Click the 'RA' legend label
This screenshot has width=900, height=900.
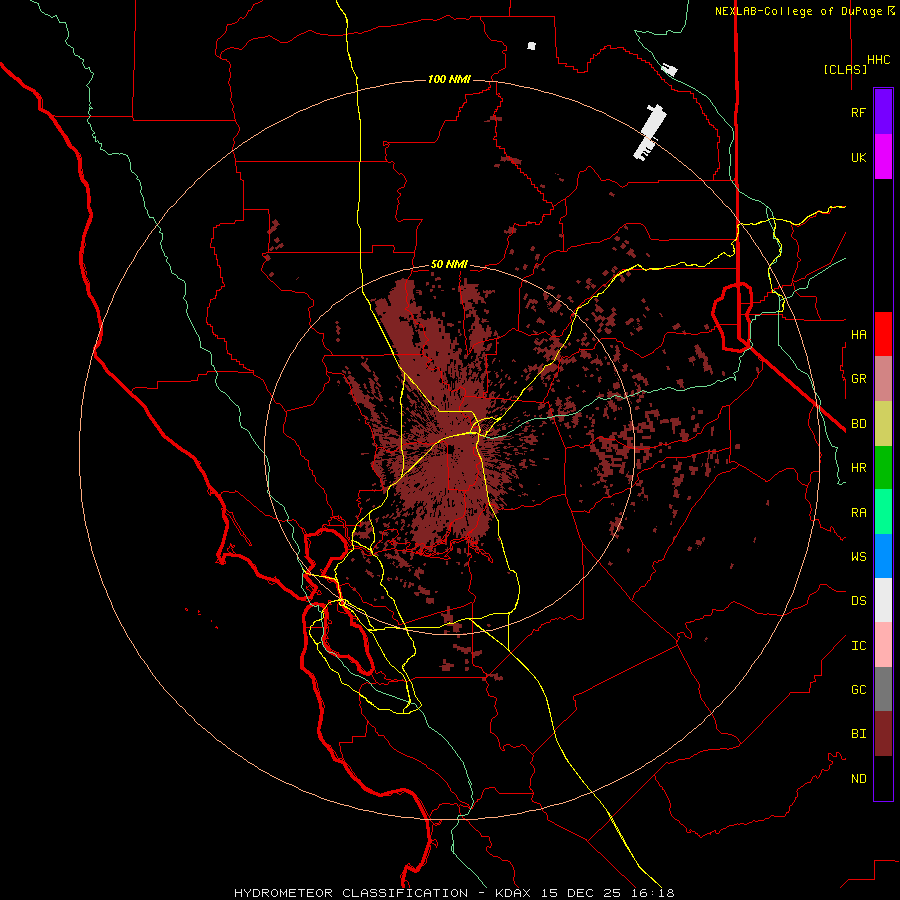858,513
